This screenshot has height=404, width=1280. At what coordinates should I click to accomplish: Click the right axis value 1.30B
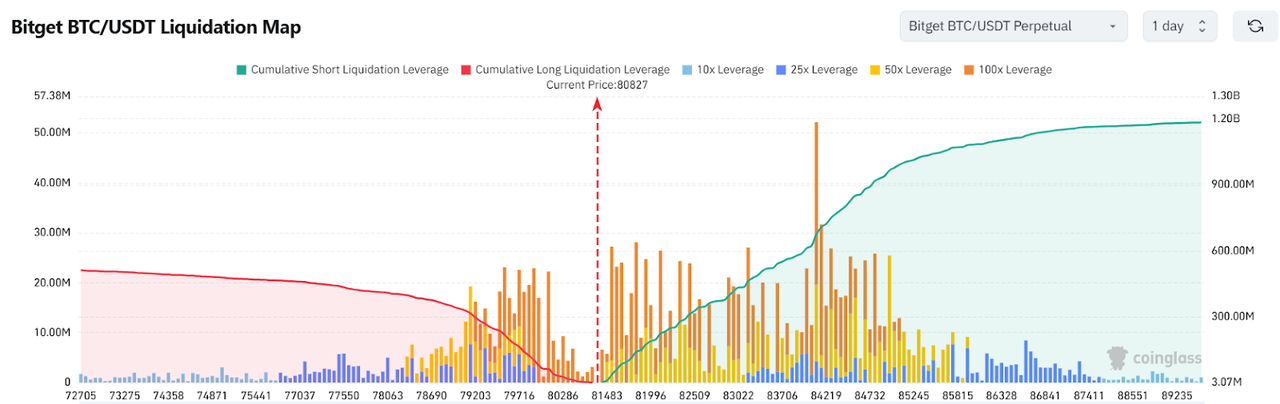[x=1225, y=96]
